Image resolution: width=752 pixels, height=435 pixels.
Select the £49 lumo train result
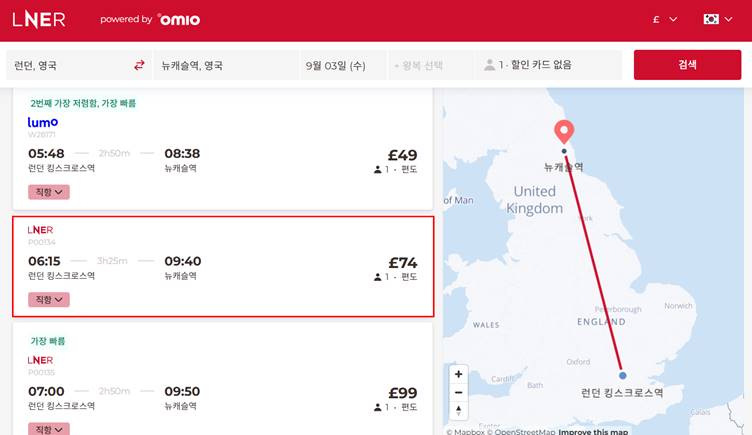223,150
